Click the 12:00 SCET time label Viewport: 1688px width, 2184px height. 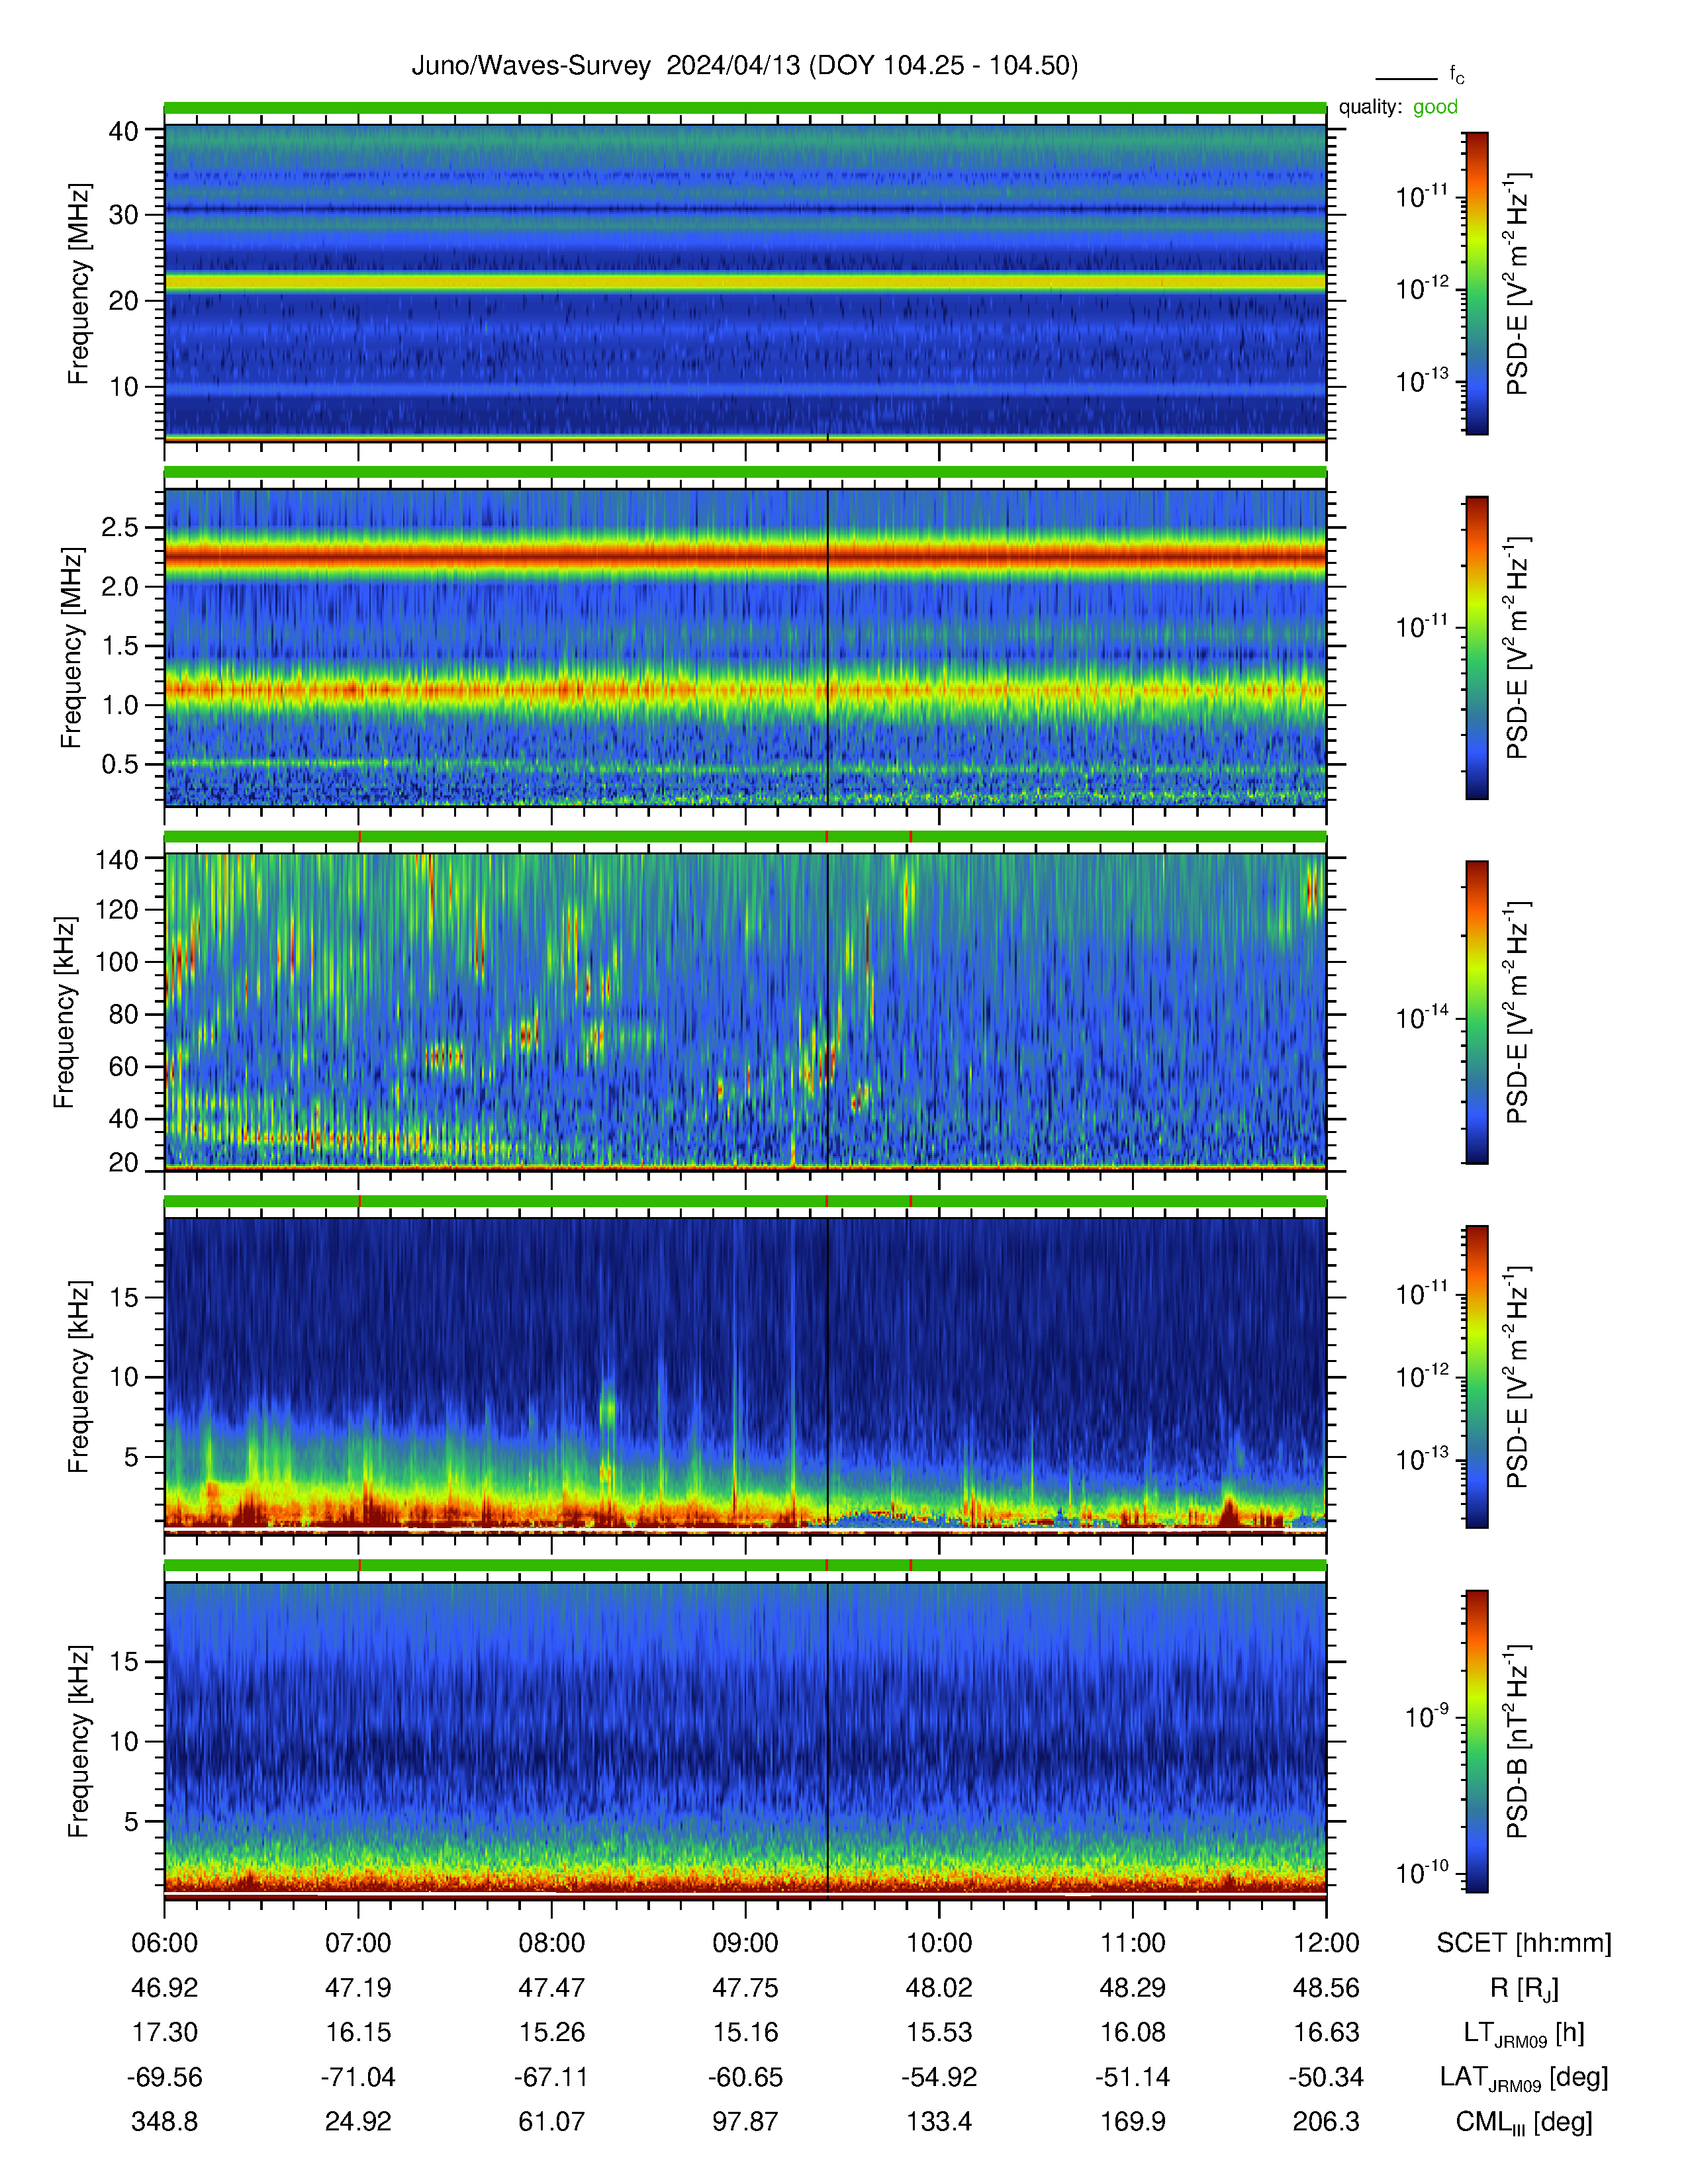(1326, 1943)
